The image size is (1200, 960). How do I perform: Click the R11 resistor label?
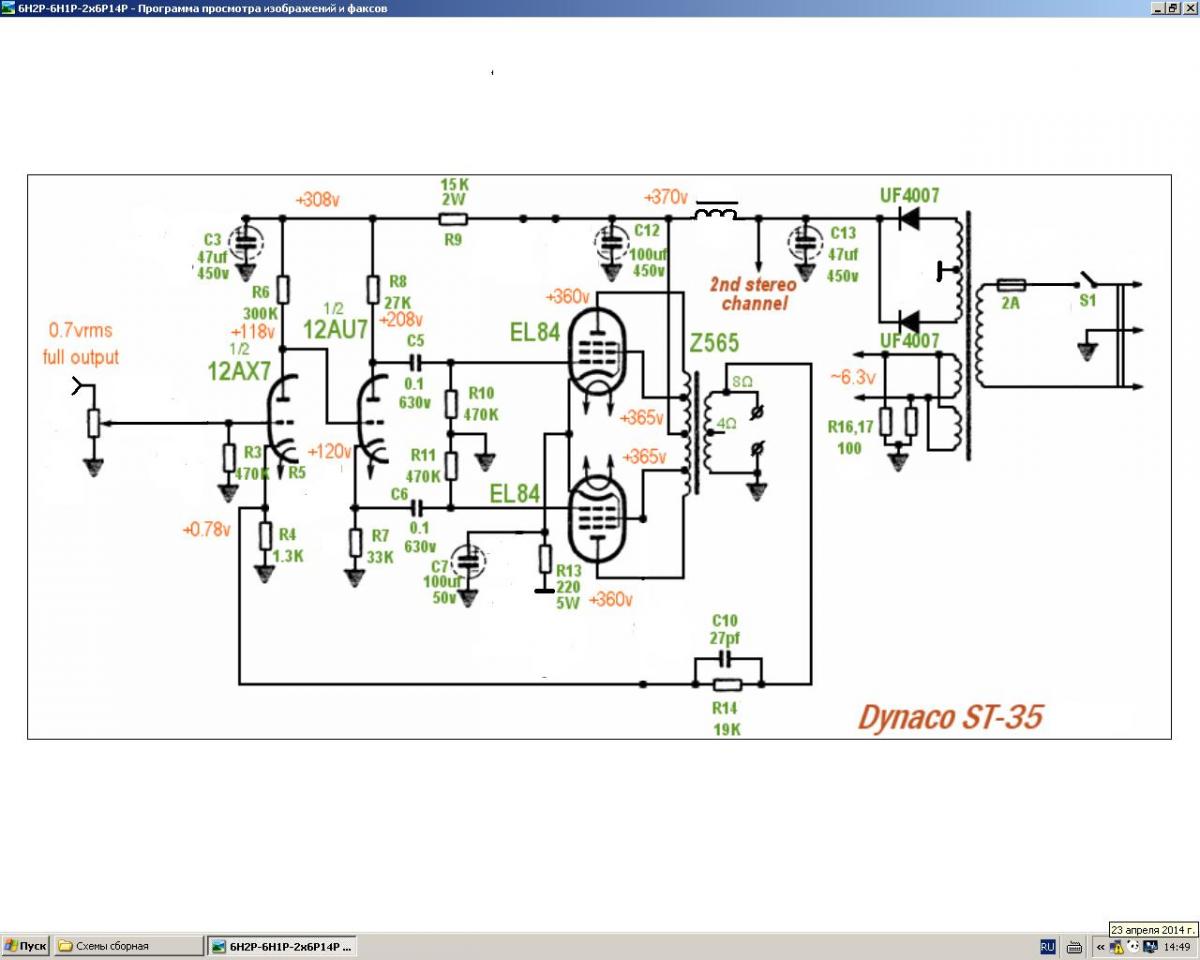(x=423, y=453)
